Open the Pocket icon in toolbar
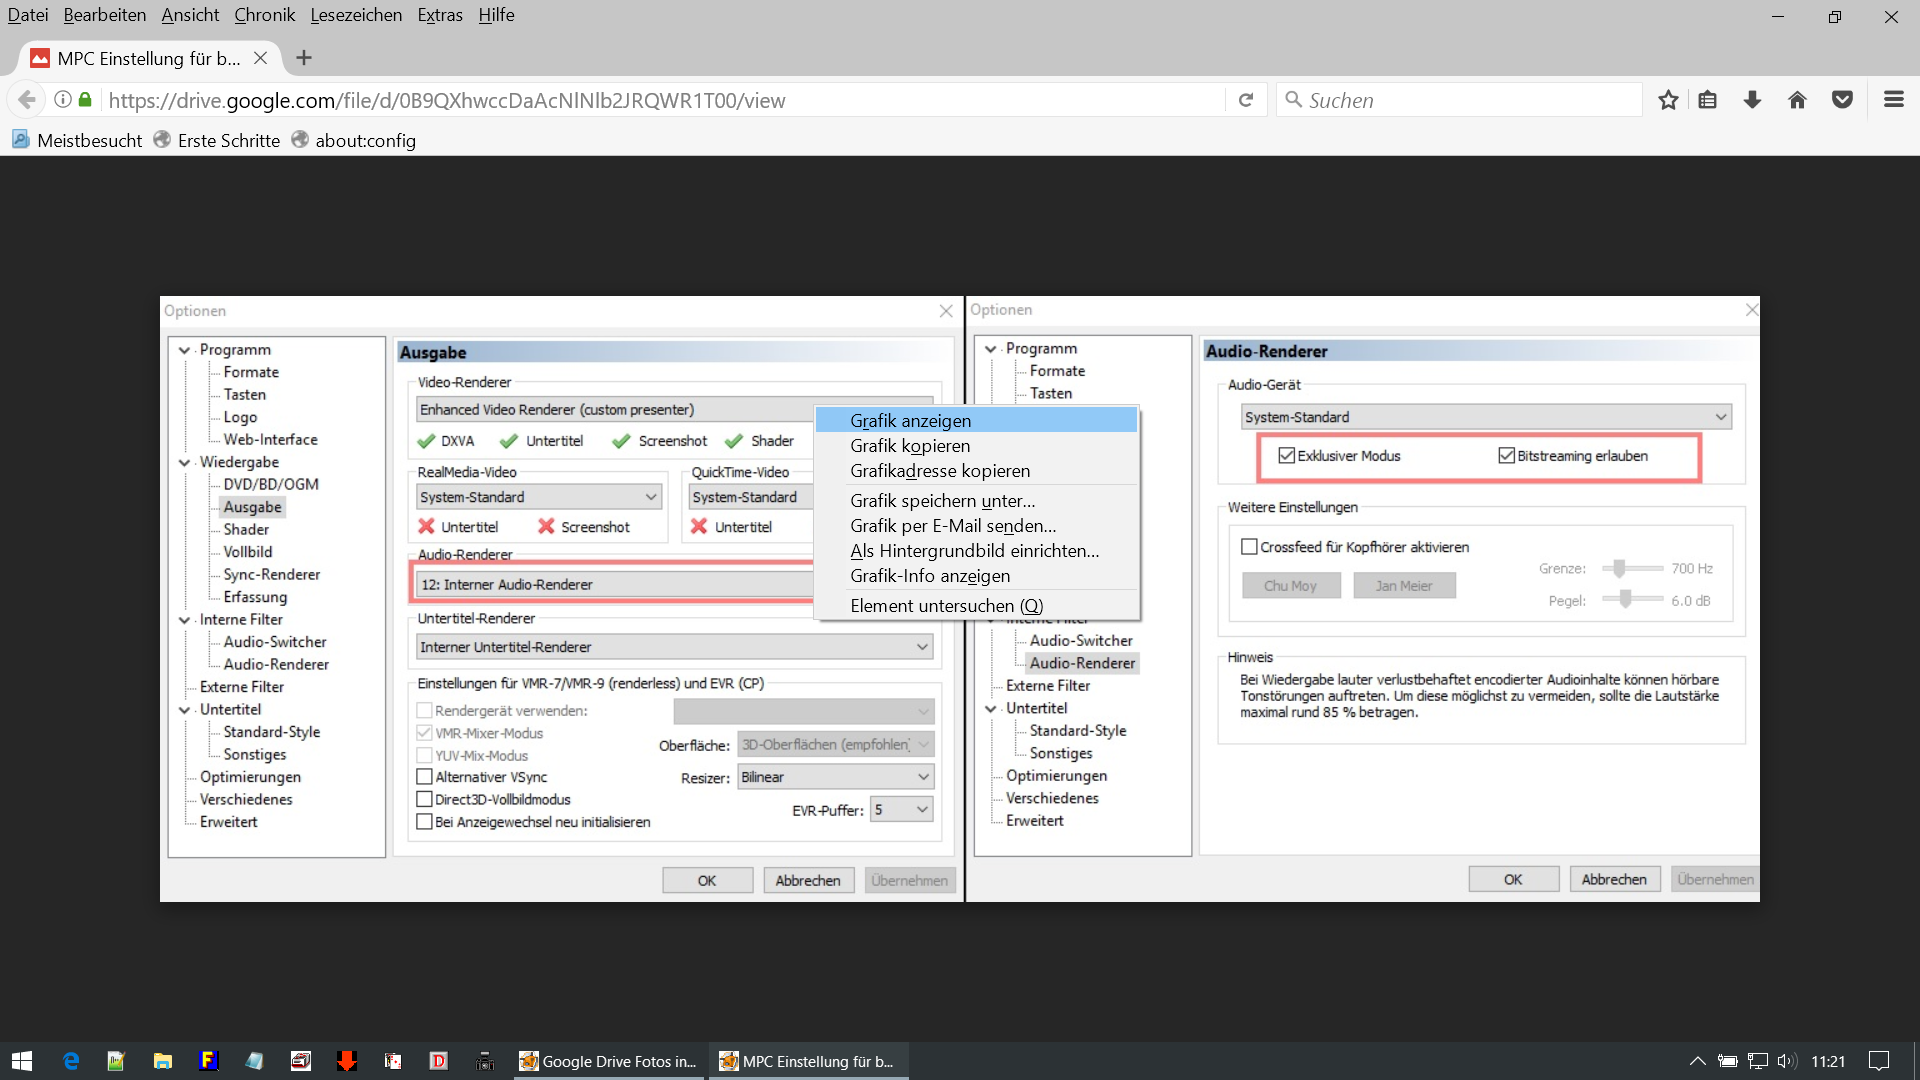Viewport: 1920px width, 1080px height. pos(1842,100)
